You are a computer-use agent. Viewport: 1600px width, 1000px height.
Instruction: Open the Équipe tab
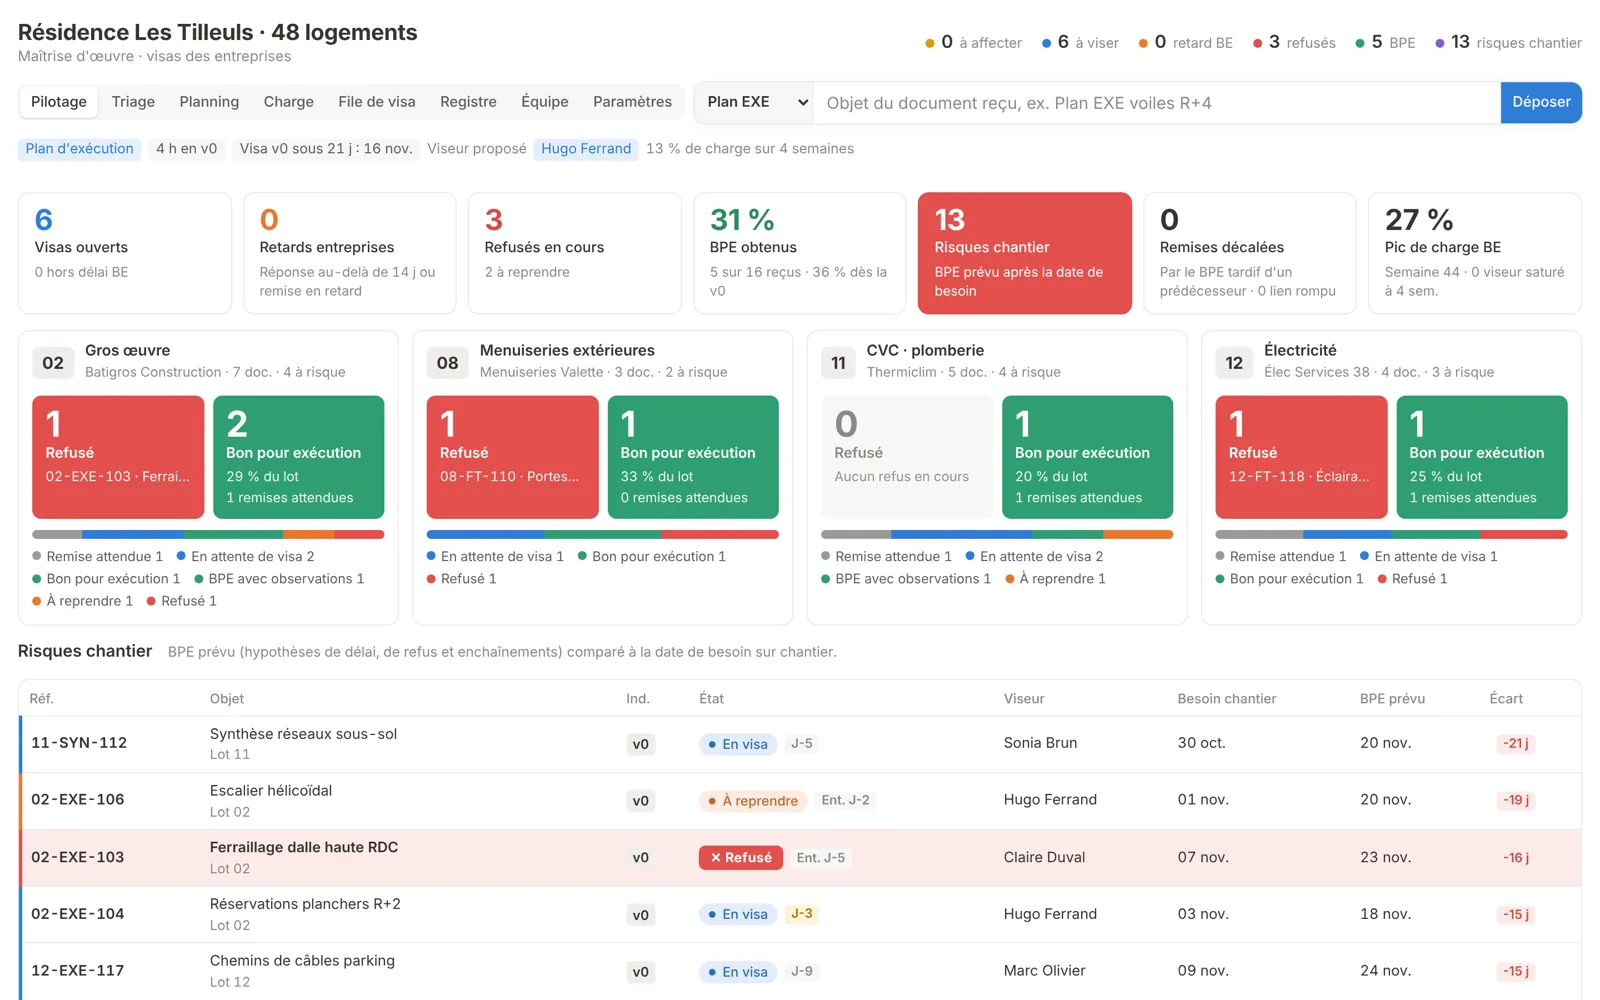coord(544,102)
